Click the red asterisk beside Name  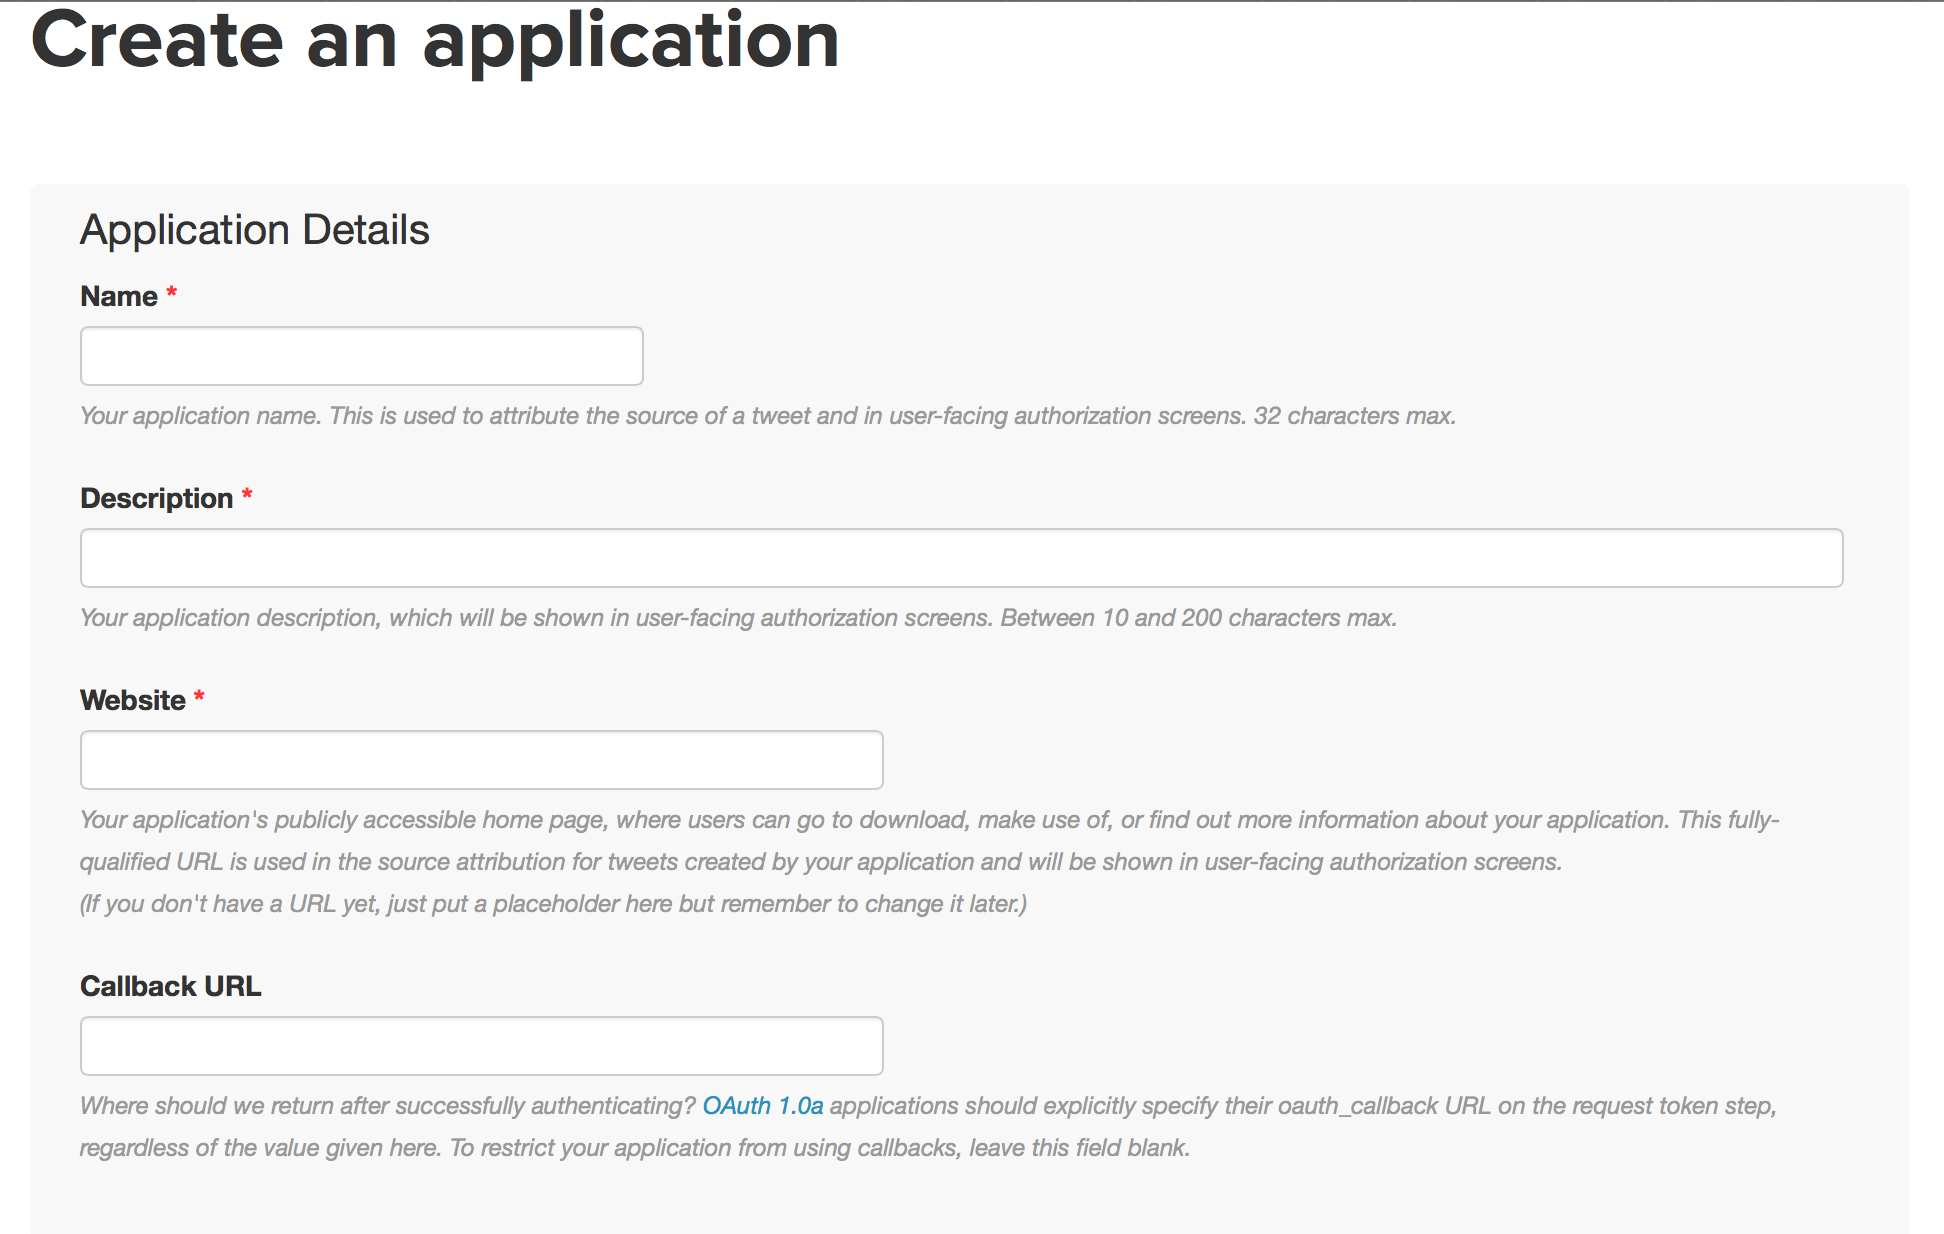(172, 293)
